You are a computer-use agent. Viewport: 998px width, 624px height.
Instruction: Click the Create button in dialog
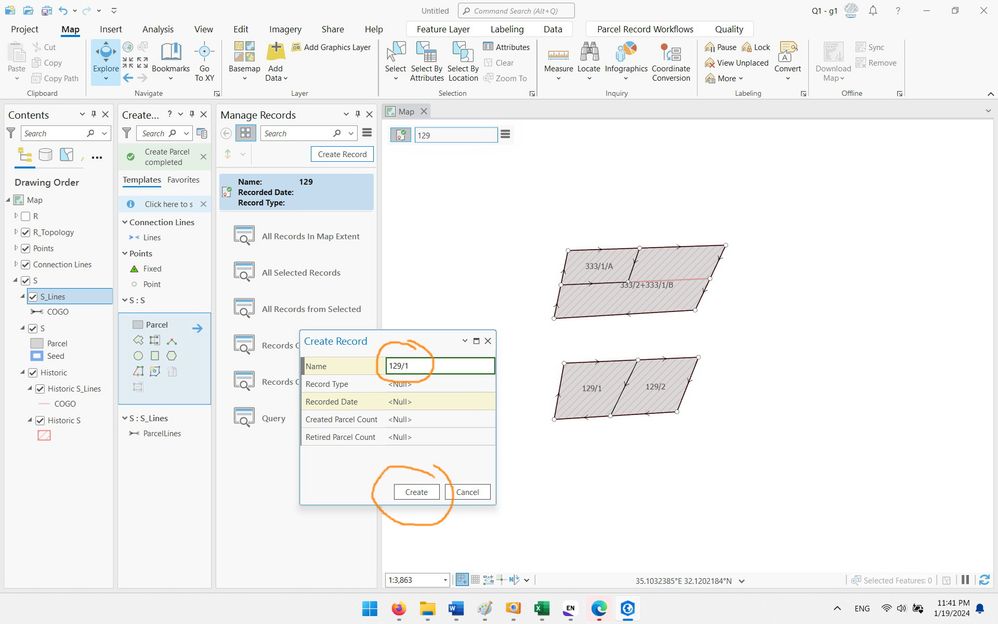(x=416, y=492)
